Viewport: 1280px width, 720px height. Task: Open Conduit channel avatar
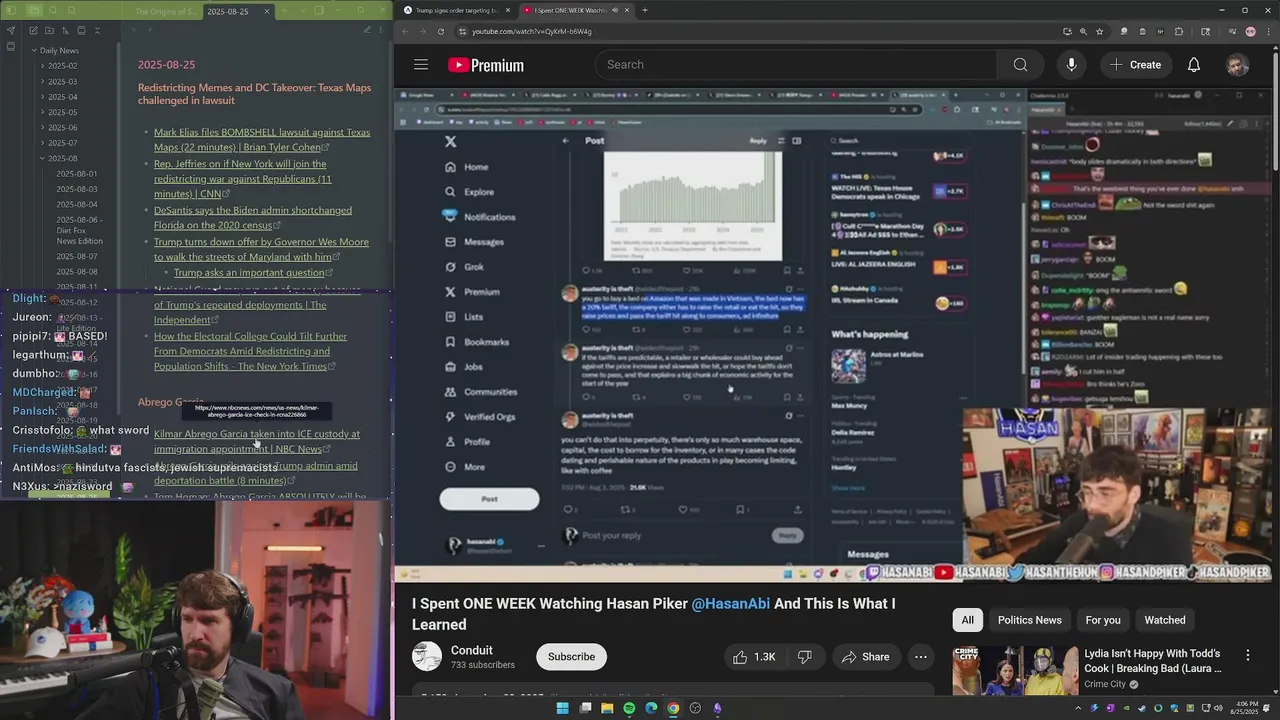(x=427, y=656)
